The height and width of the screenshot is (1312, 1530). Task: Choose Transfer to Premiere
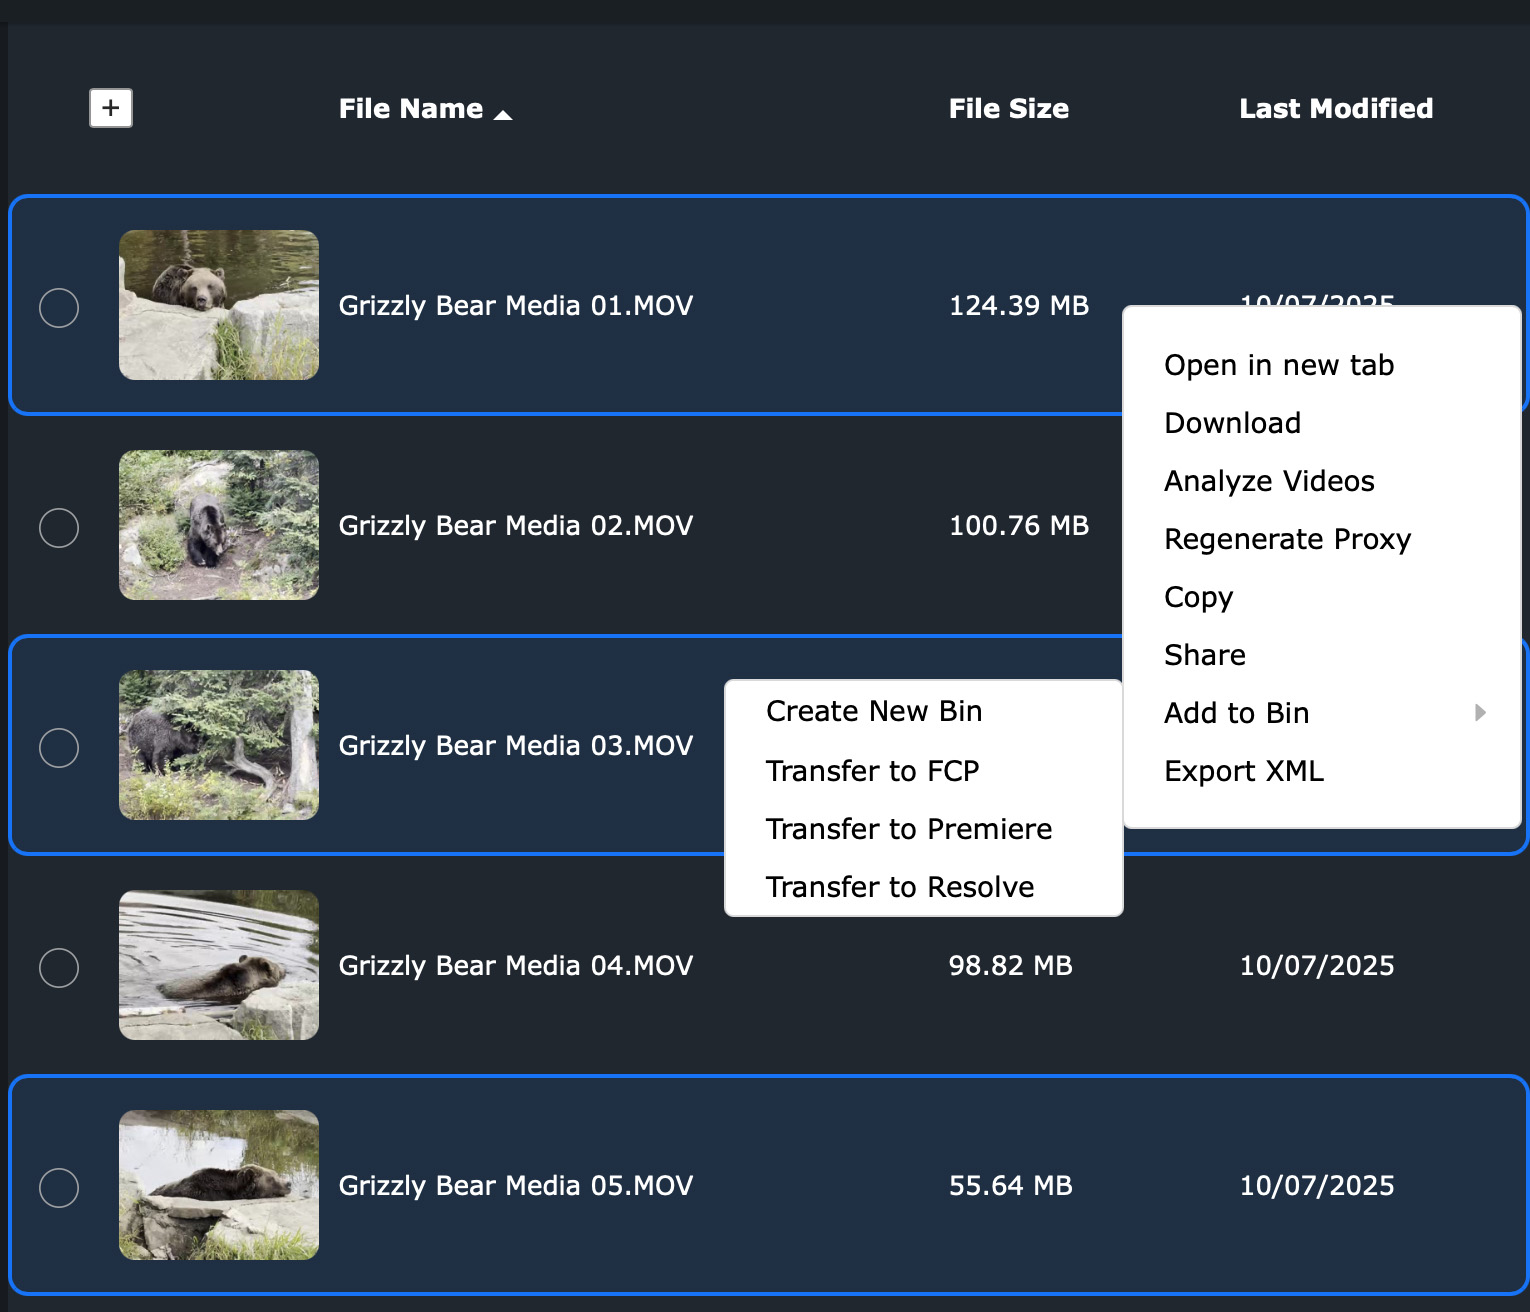pyautogui.click(x=908, y=829)
